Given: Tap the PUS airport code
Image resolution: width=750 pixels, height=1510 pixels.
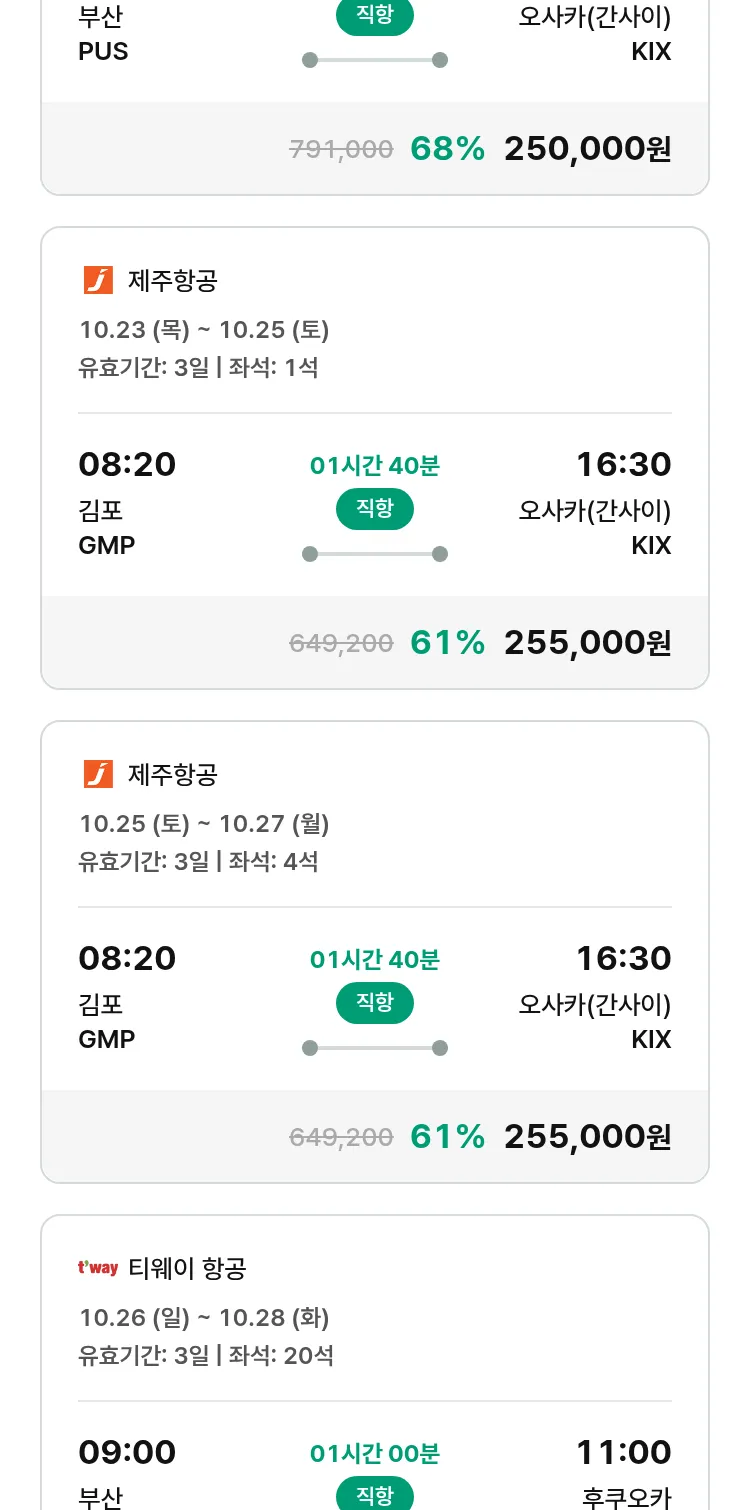Looking at the screenshot, I should point(103,52).
